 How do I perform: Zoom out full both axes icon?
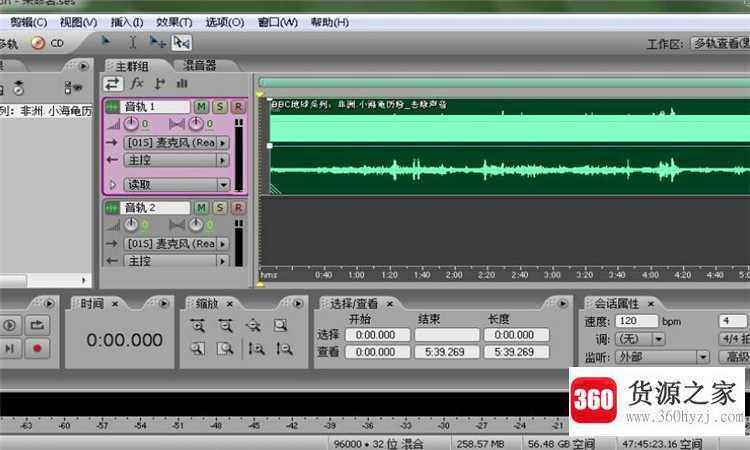(253, 326)
